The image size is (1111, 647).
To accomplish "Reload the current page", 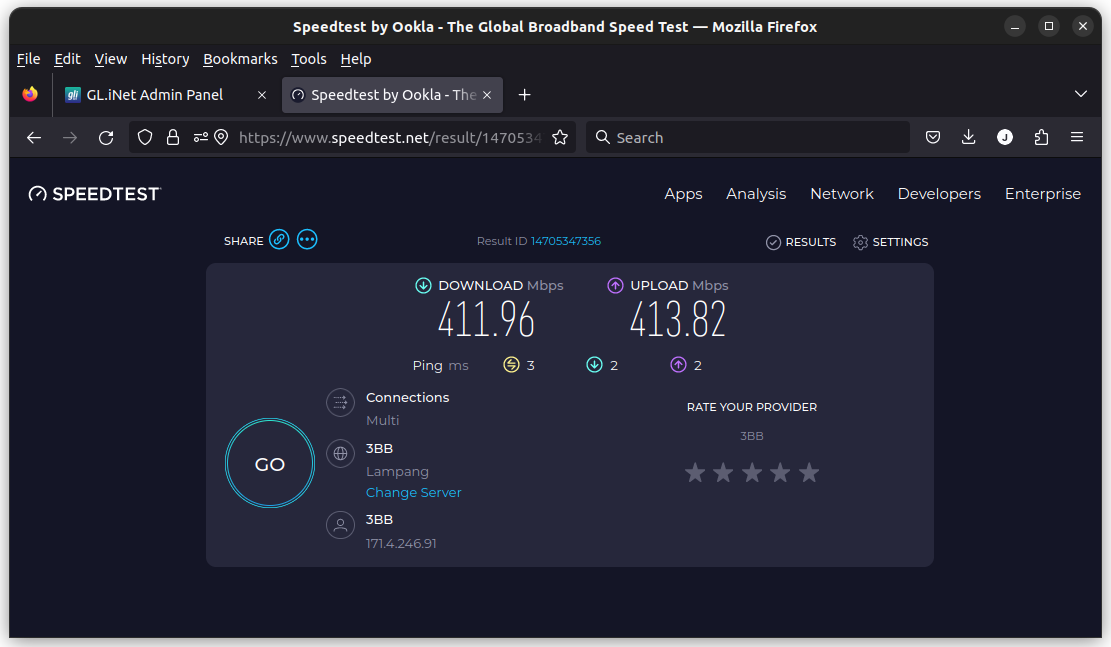I will coord(106,137).
